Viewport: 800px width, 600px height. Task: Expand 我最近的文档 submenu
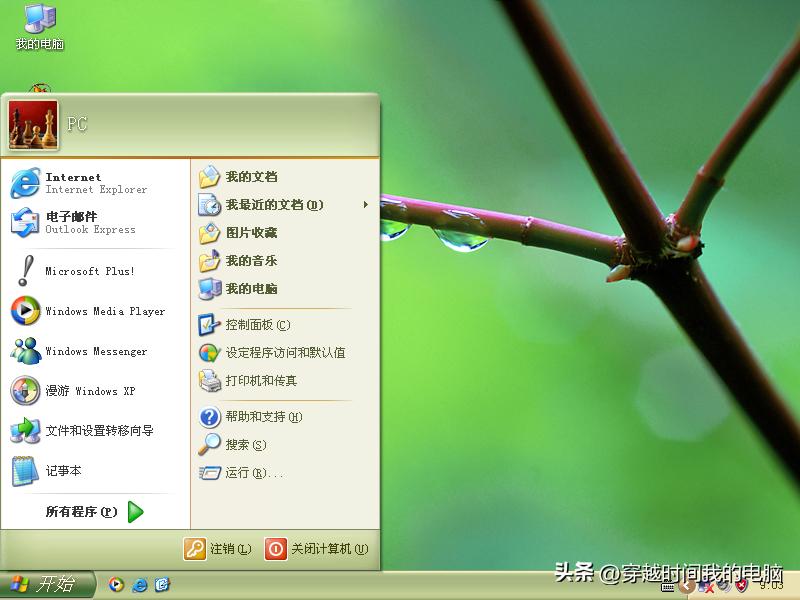[x=266, y=205]
